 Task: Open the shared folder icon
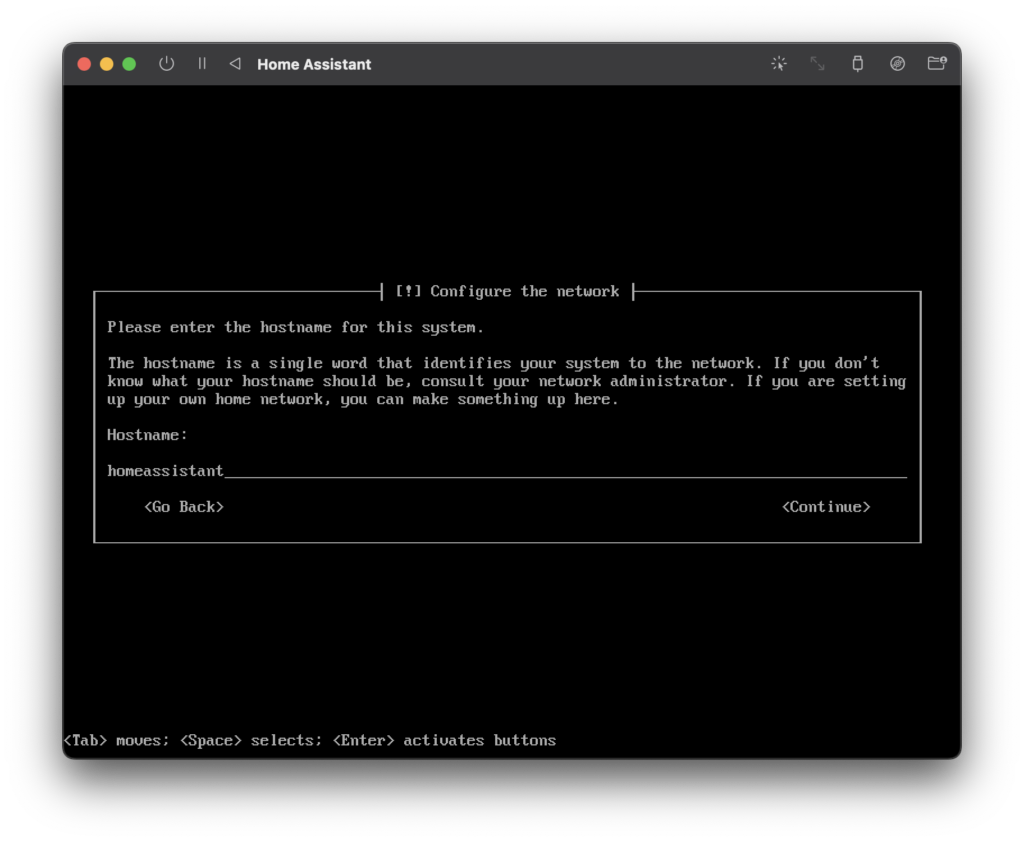tap(937, 63)
